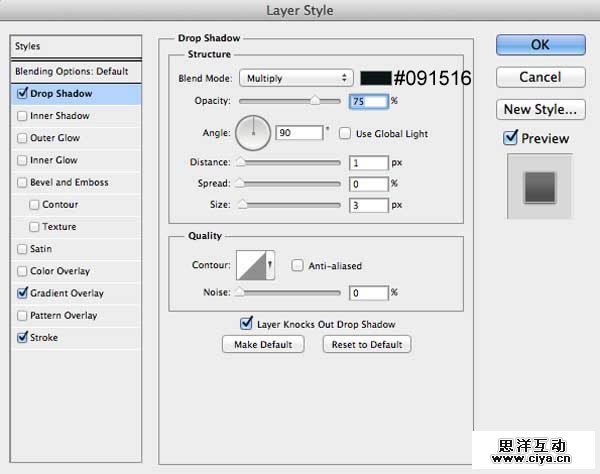
Task: Click the Cancel button
Action: coord(540,77)
